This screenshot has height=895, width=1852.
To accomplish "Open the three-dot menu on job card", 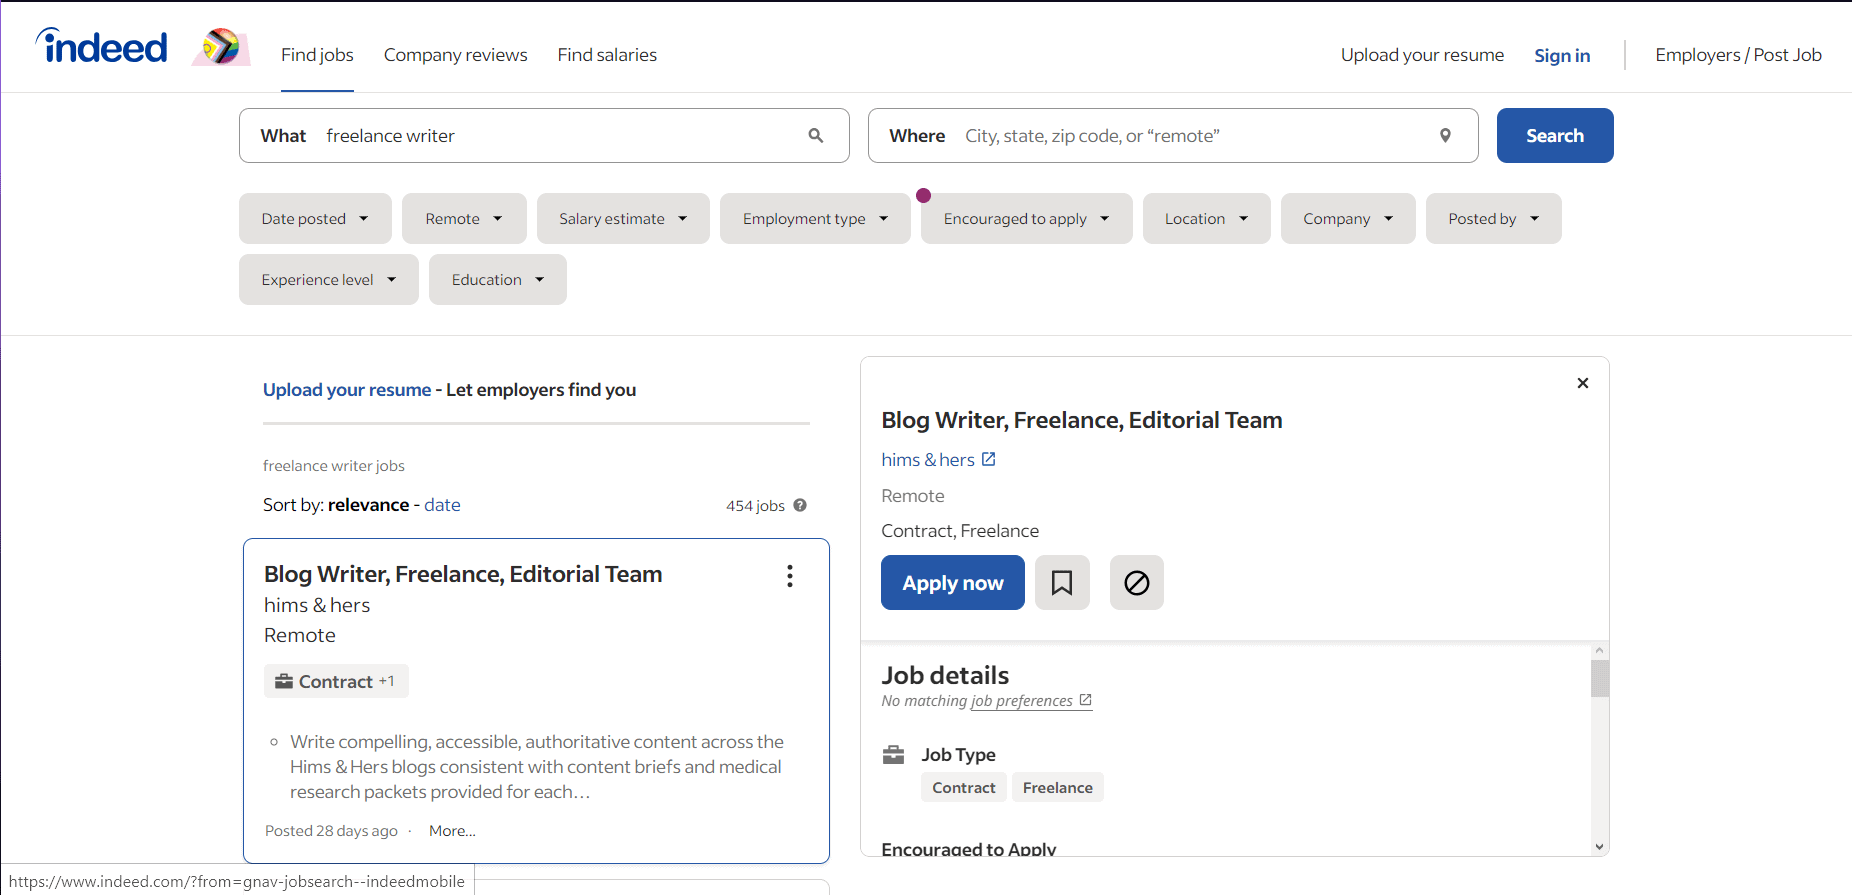I will click(x=790, y=576).
